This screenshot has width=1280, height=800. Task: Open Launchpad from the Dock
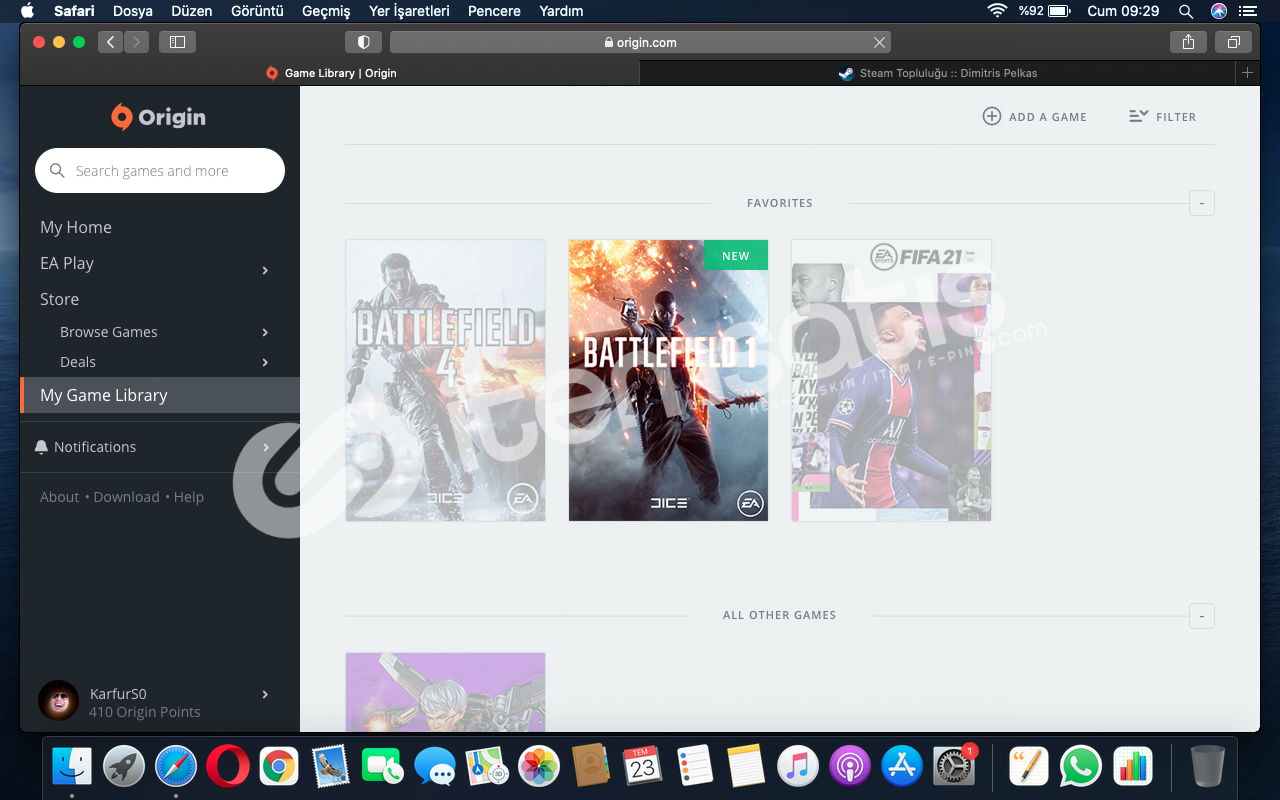point(124,767)
